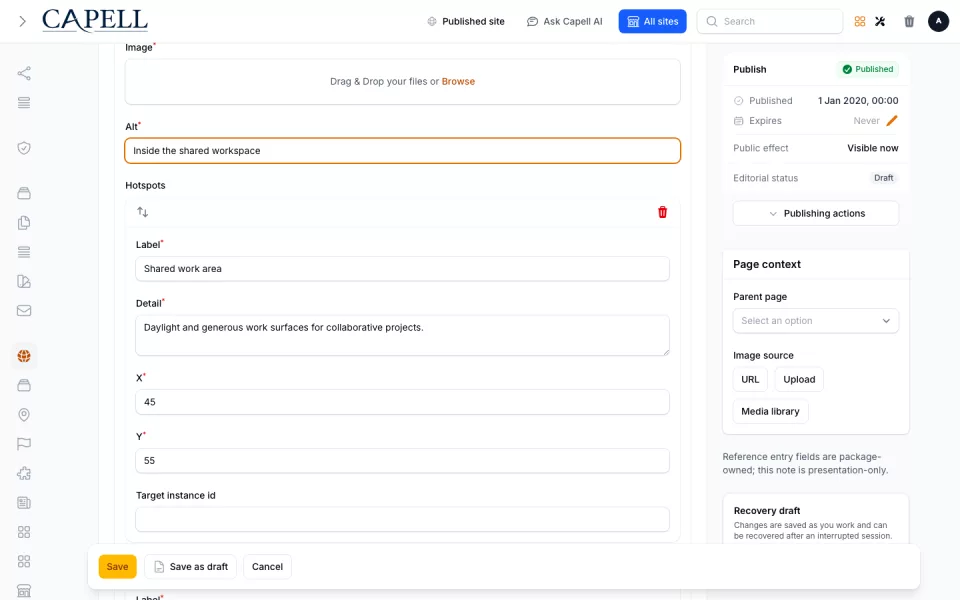Click the yellow Save button
Screen dimensions: 960x600
pyautogui.click(x=118, y=567)
